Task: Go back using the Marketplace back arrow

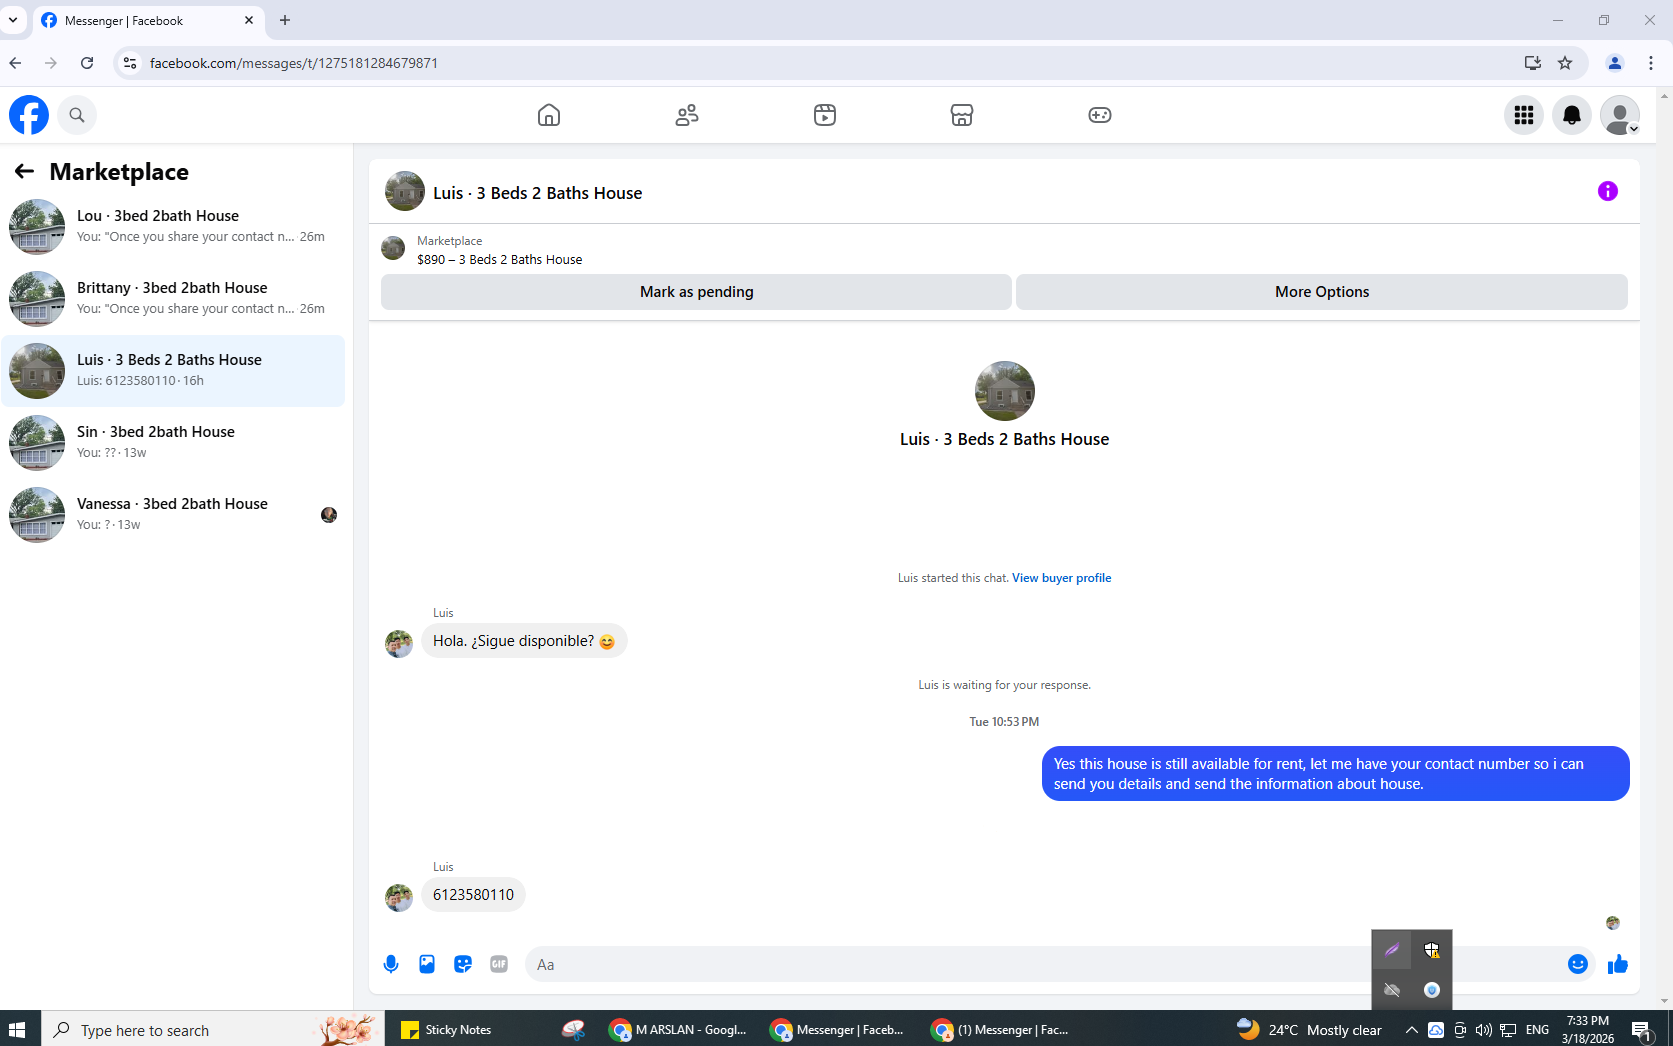Action: coord(25,172)
